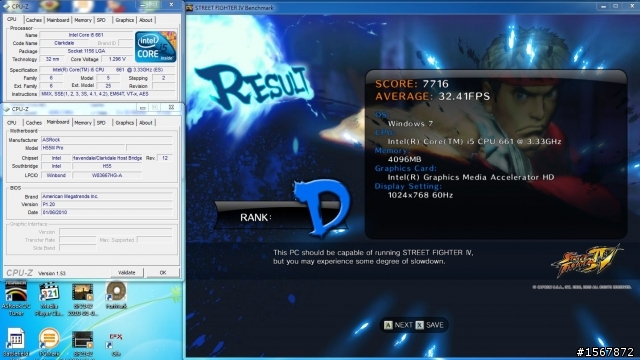Screen dimensions: 640x360
Task: Click the LPCIO model 'W83667HG-A'
Action: point(107,175)
